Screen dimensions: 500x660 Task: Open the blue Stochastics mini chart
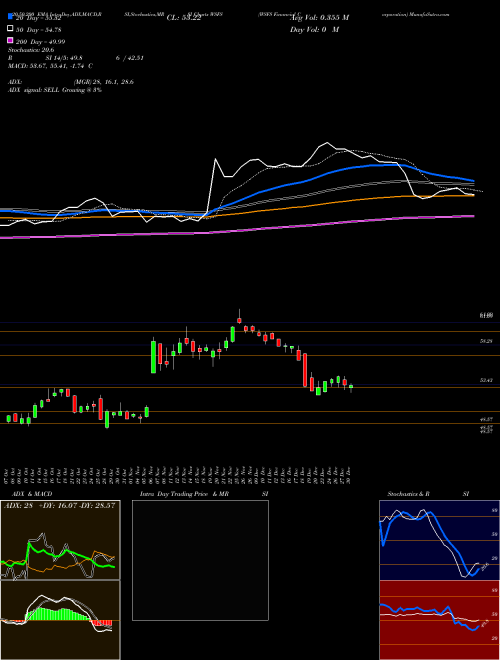pos(439,540)
